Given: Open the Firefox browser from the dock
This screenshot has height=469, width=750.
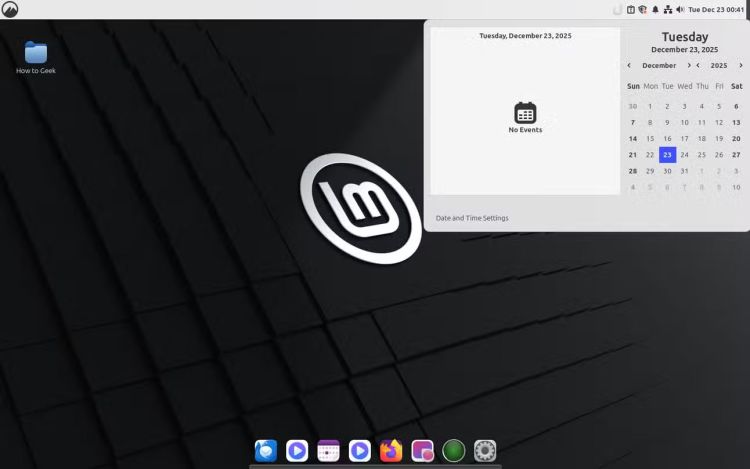Looking at the screenshot, I should coord(391,451).
